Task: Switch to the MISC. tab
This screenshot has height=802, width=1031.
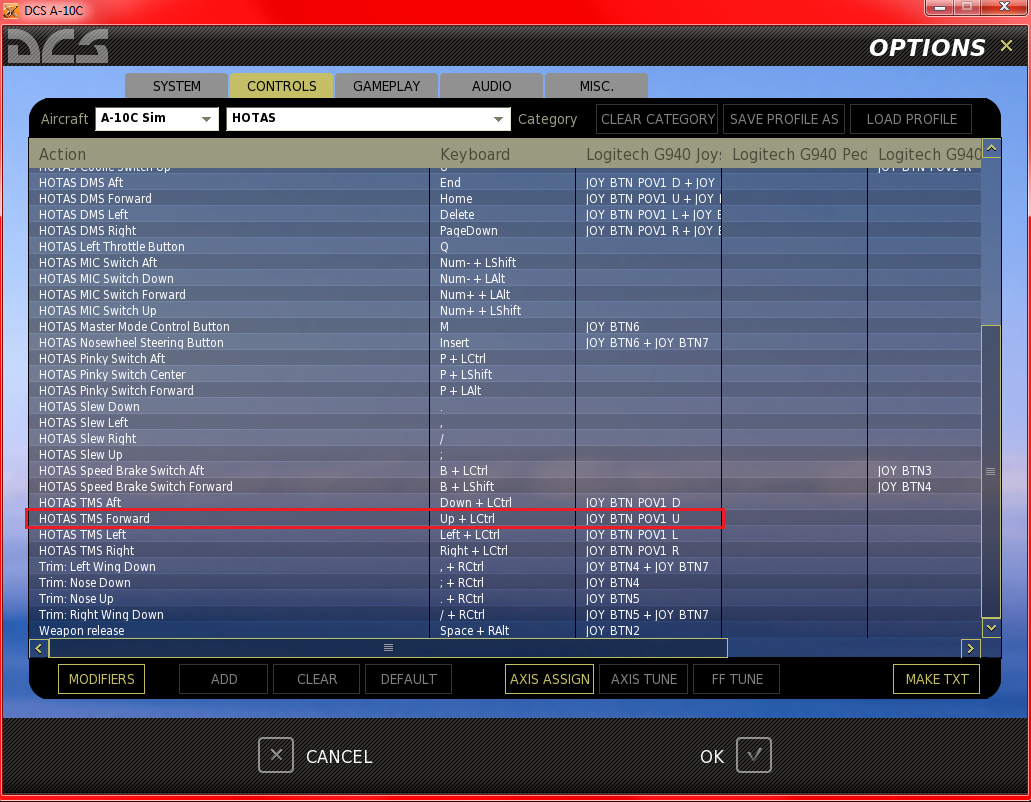Action: click(x=596, y=86)
